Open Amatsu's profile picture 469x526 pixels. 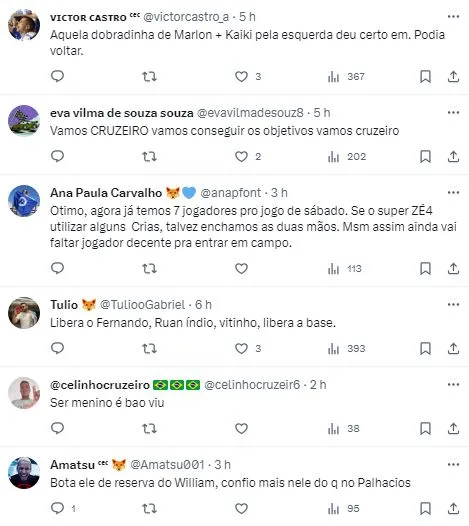pos(24,473)
